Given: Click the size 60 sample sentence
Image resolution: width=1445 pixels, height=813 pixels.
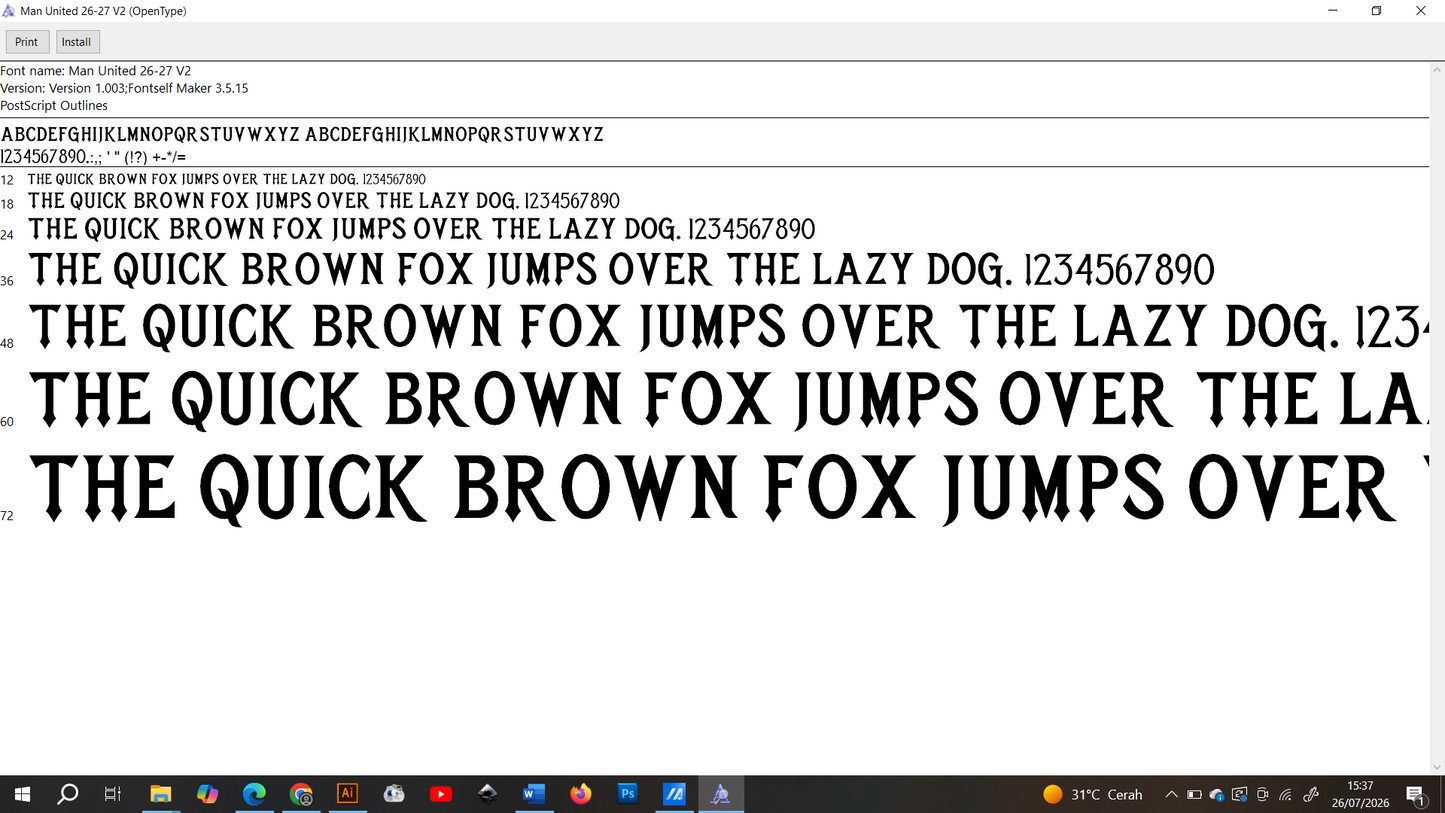Looking at the screenshot, I should (x=728, y=399).
